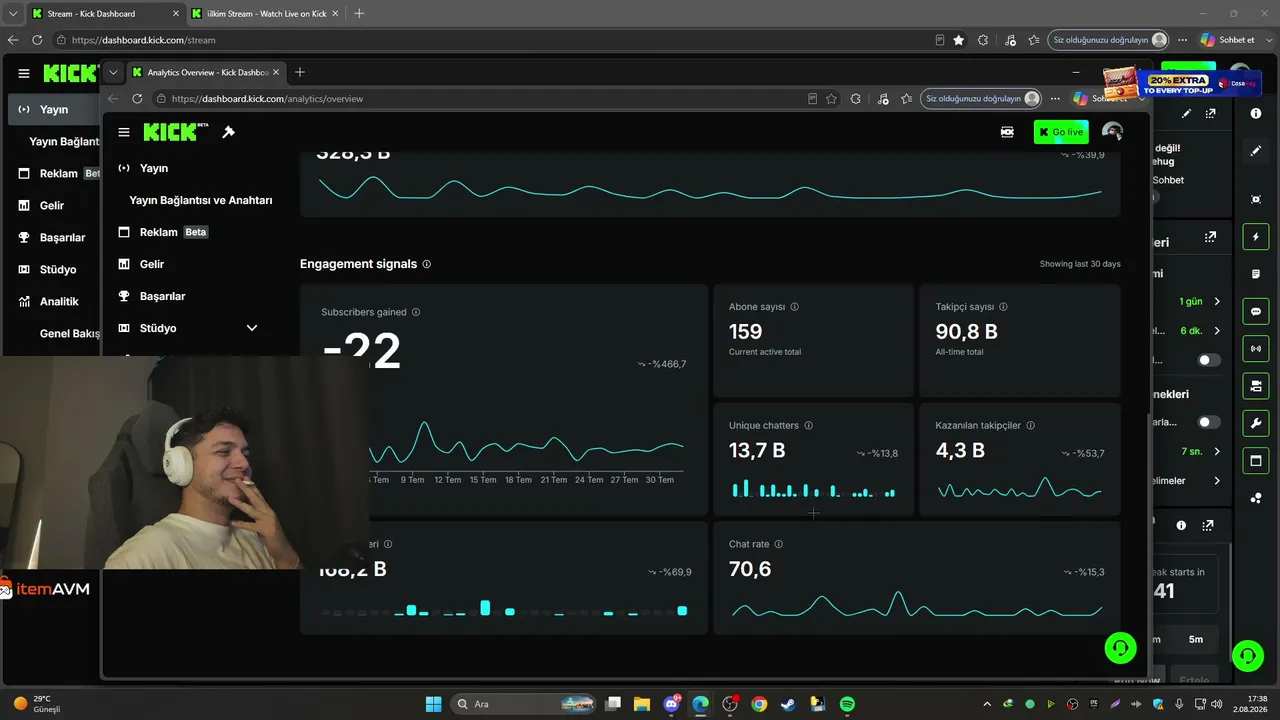Toggle the lightning quick actions button
The height and width of the screenshot is (720, 1280).
click(1256, 237)
